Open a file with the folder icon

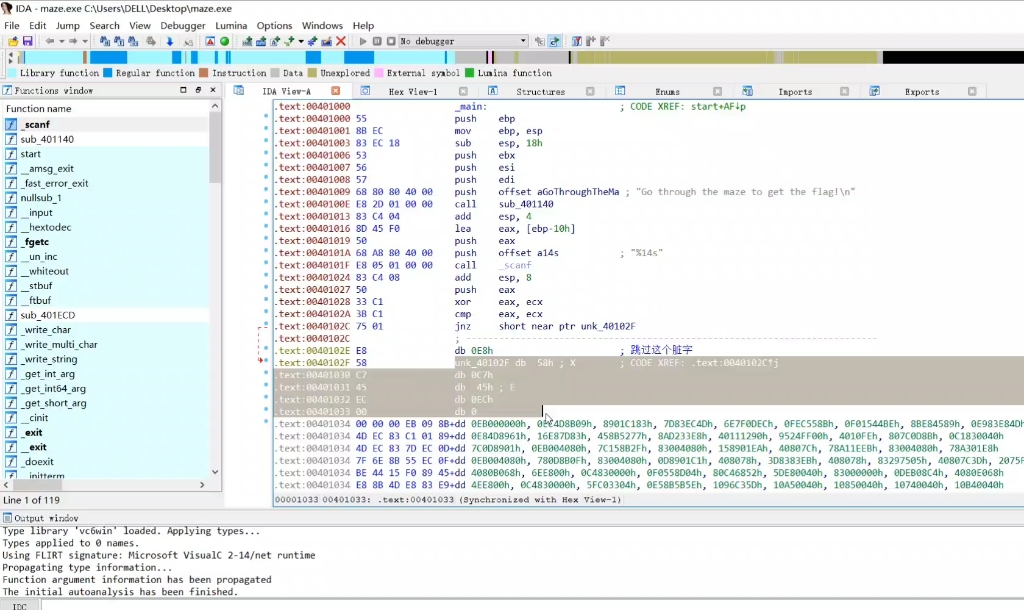pos(13,41)
